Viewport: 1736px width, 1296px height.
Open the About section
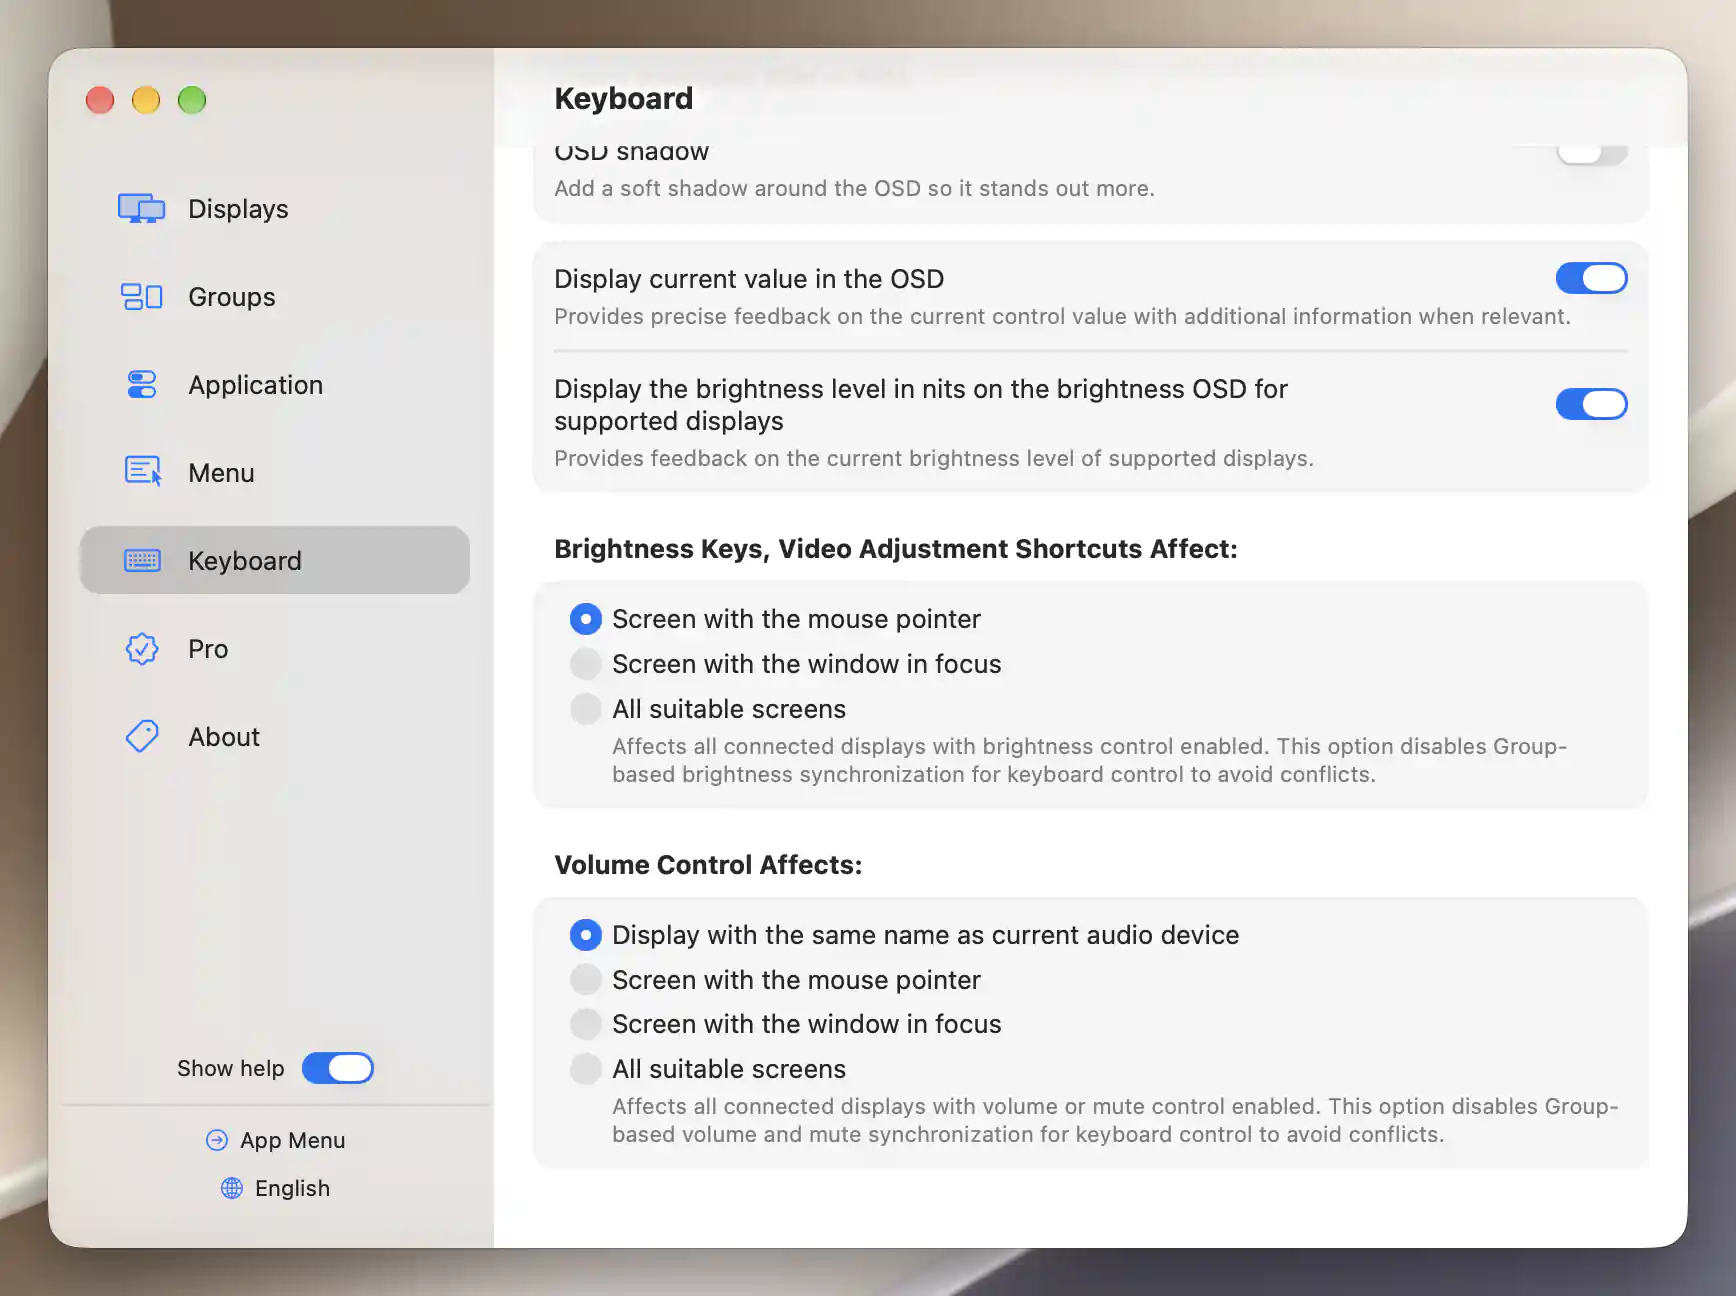pyautogui.click(x=275, y=736)
